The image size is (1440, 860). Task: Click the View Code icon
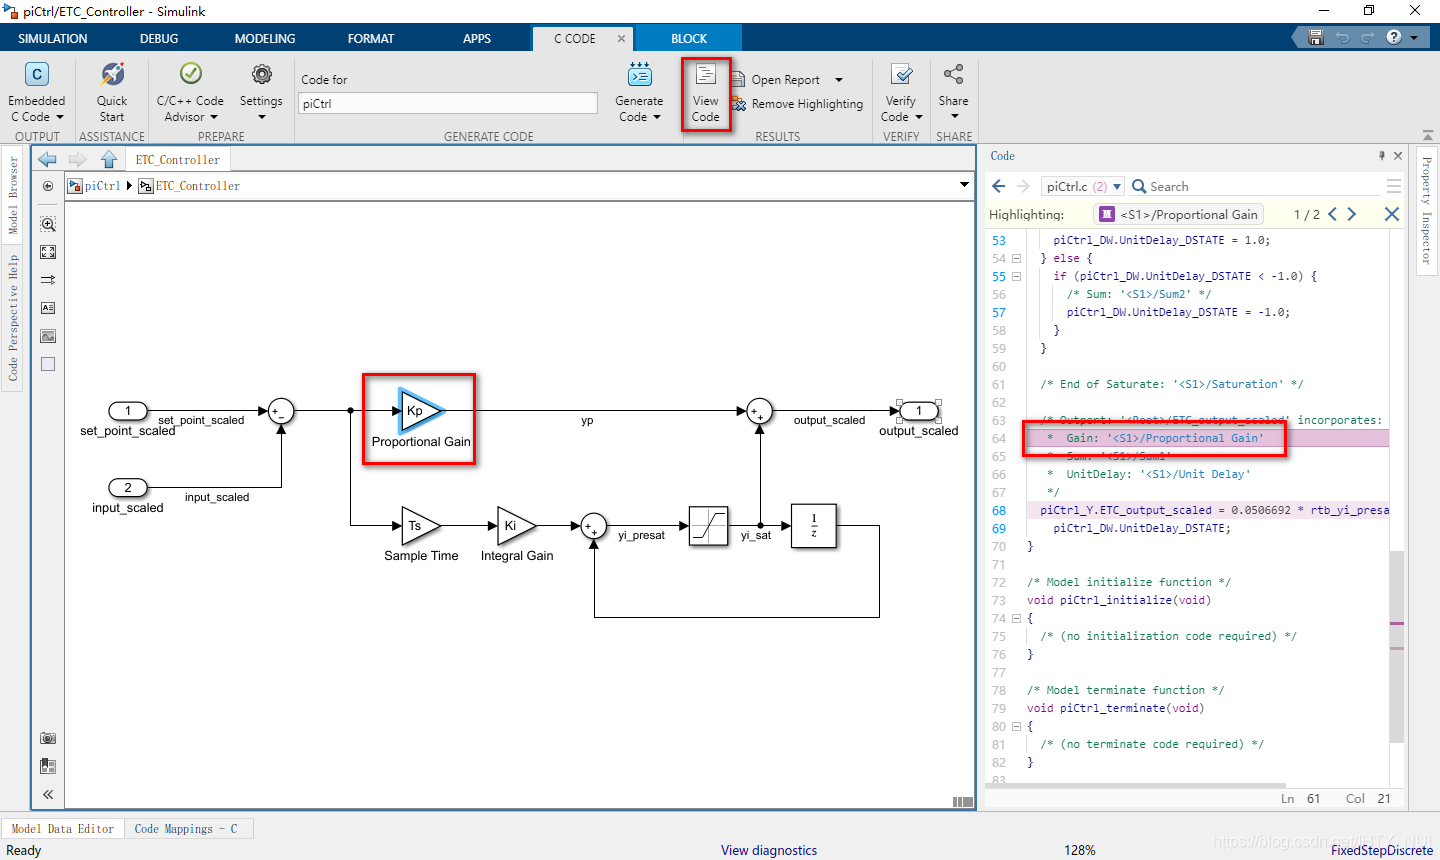pos(706,76)
